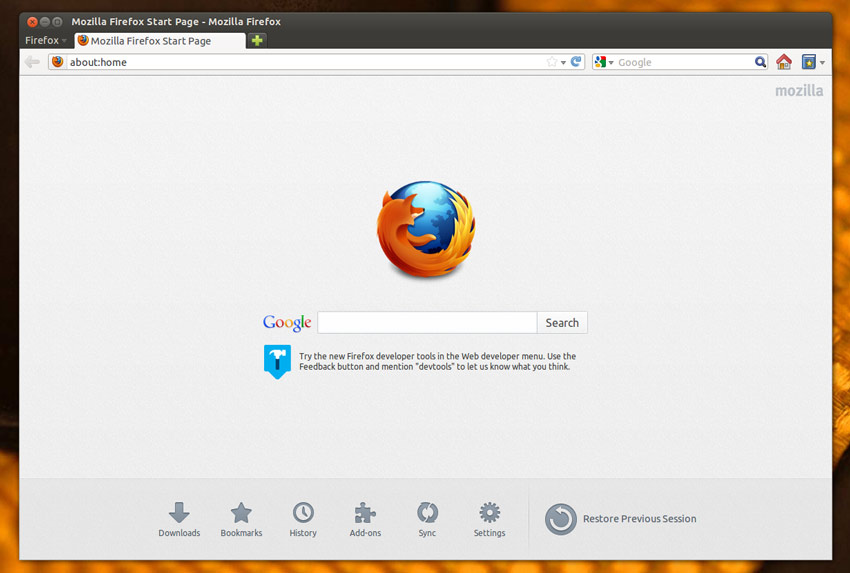Click the about:home address field
This screenshot has width=850, height=573.
[x=306, y=62]
